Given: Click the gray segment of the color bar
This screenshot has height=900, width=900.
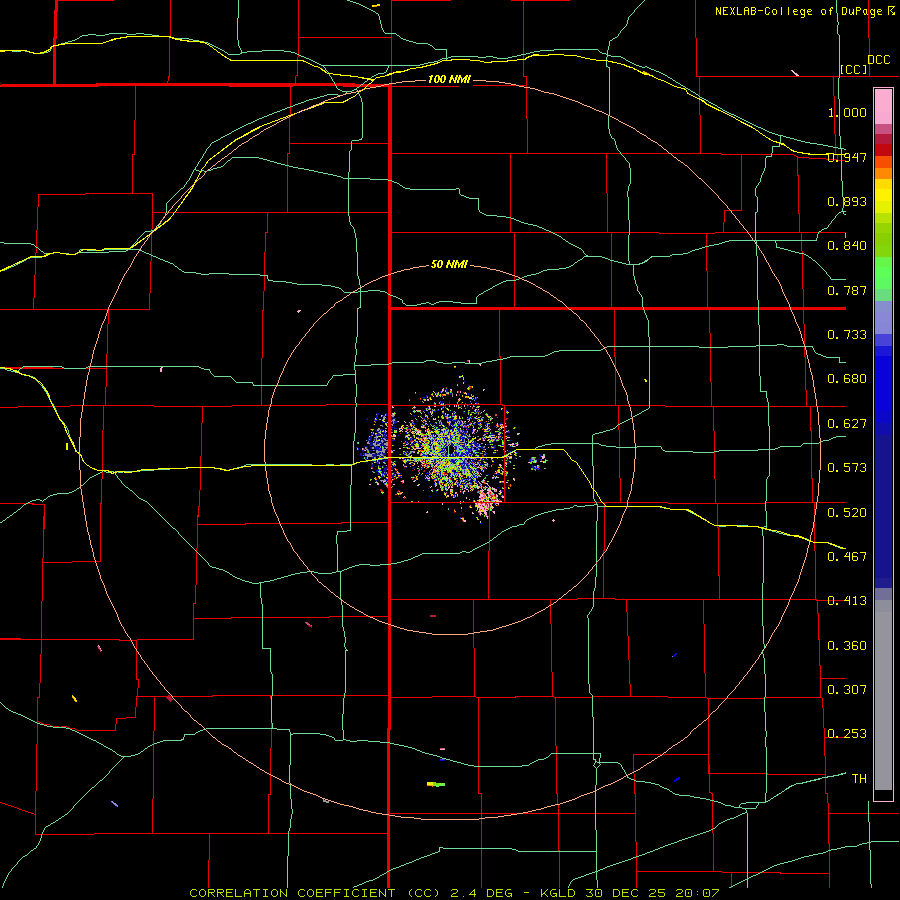Looking at the screenshot, I should pos(883,695).
